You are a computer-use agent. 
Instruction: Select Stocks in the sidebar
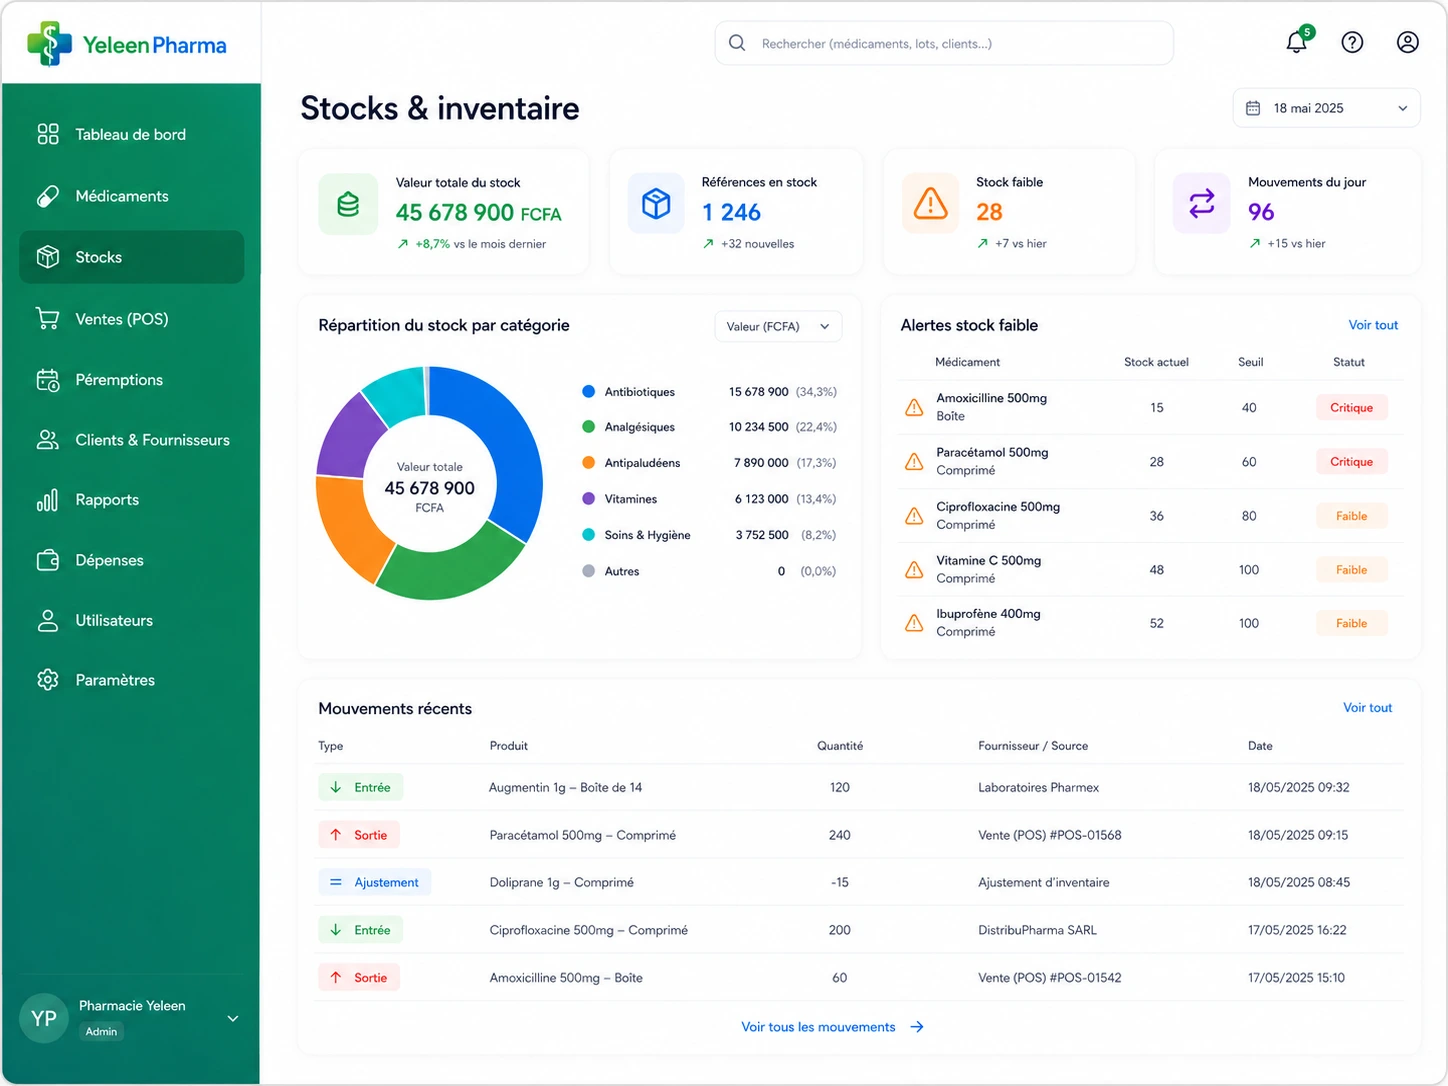coord(131,257)
